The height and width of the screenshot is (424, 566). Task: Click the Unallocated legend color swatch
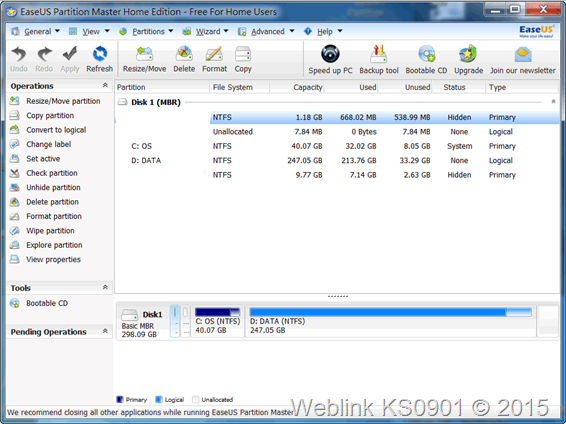[x=196, y=399]
